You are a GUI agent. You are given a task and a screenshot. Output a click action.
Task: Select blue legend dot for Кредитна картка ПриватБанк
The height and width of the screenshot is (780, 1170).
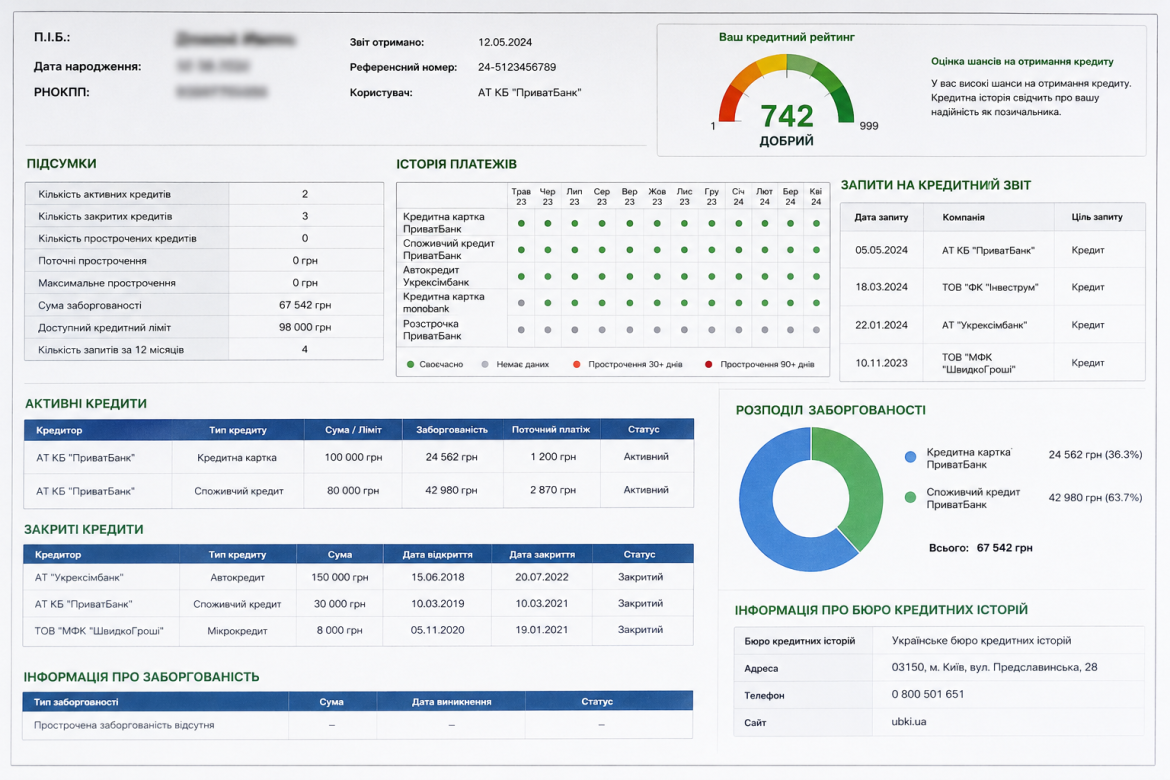(910, 457)
